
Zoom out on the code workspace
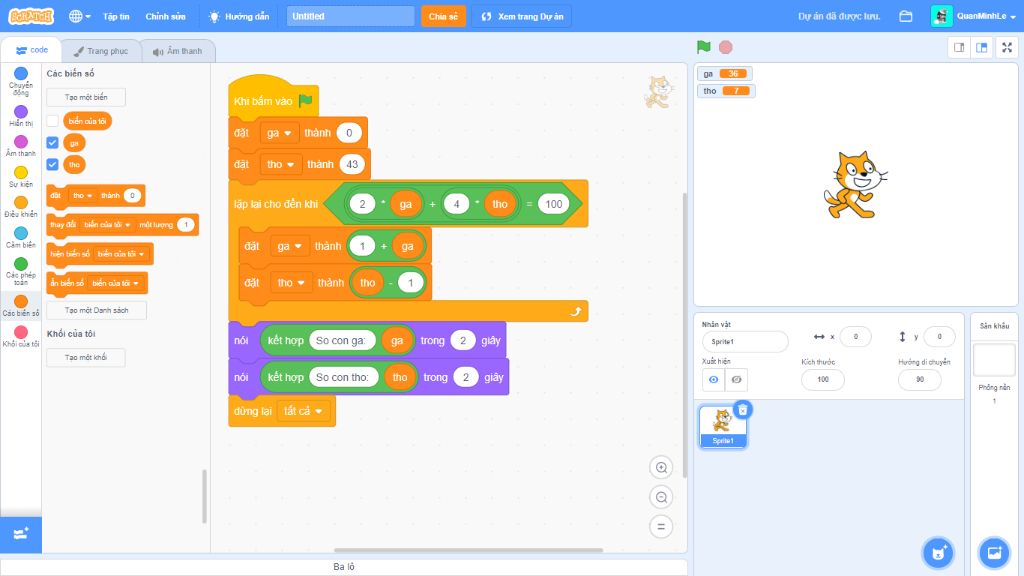tap(661, 497)
